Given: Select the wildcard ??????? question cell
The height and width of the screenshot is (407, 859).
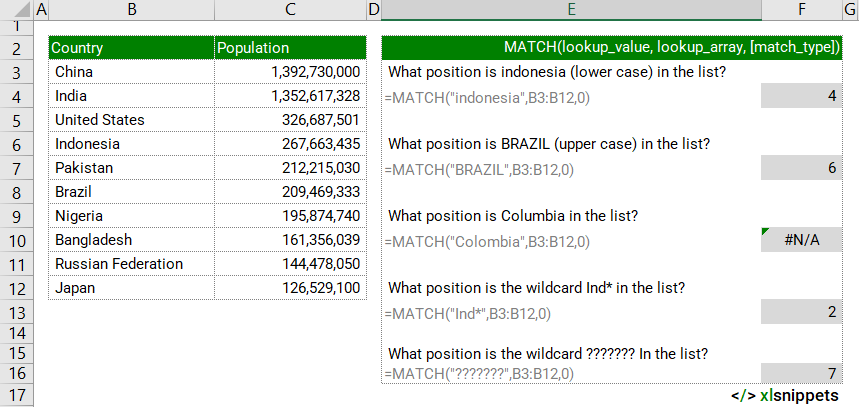Looking at the screenshot, I should [571, 354].
